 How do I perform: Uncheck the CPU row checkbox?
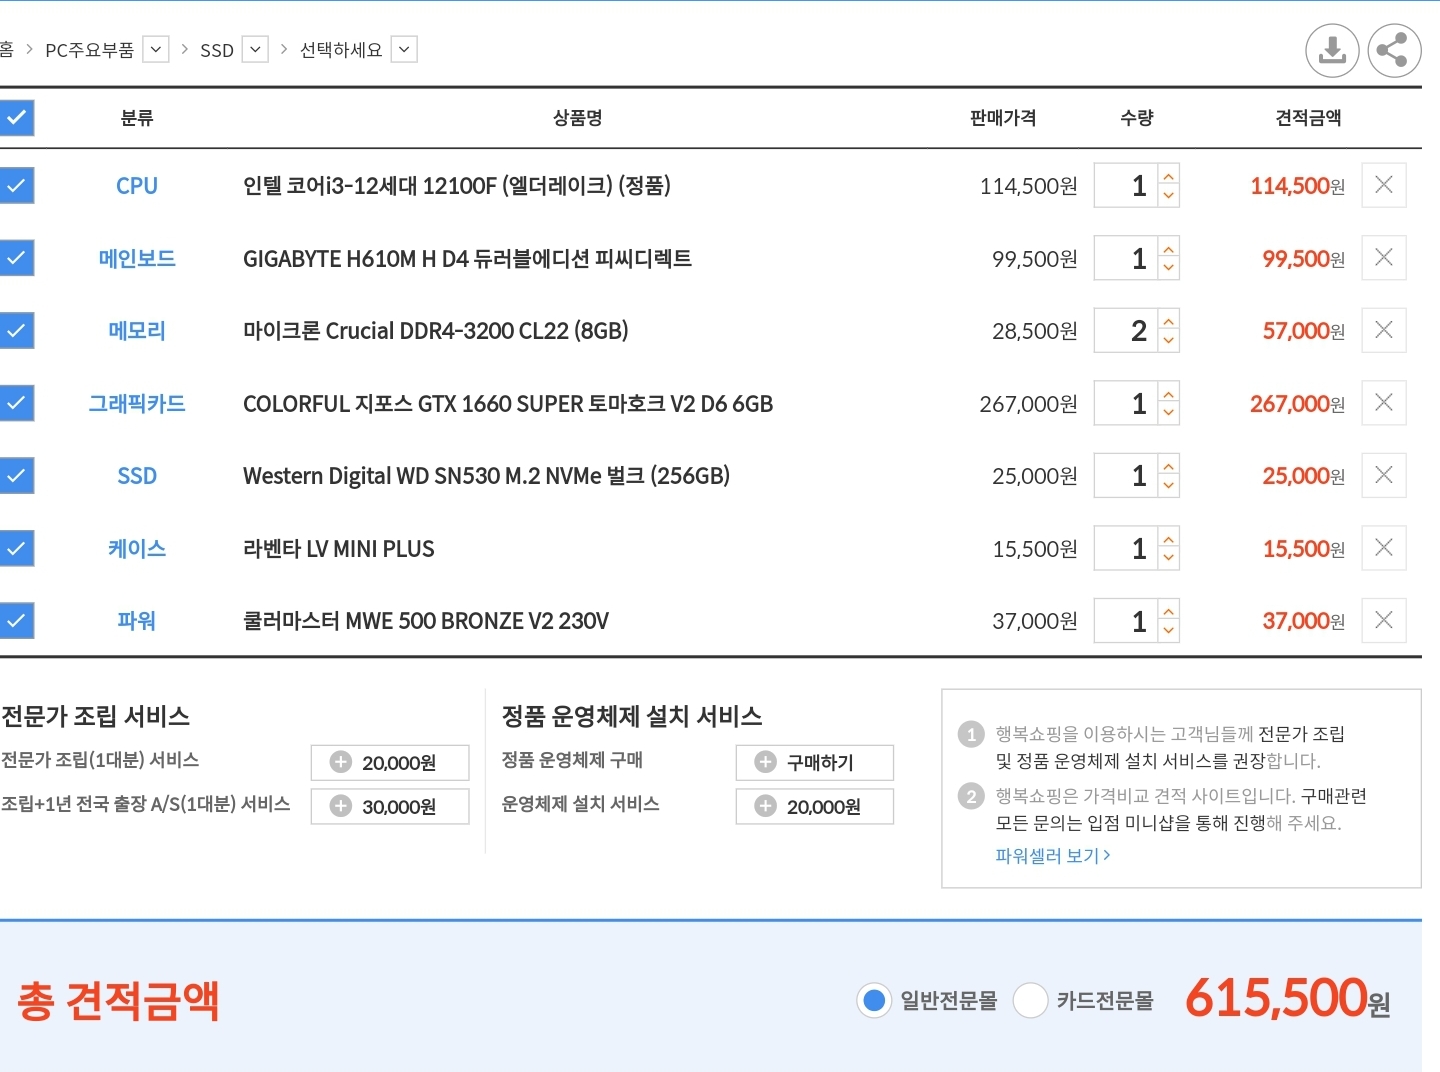point(16,185)
